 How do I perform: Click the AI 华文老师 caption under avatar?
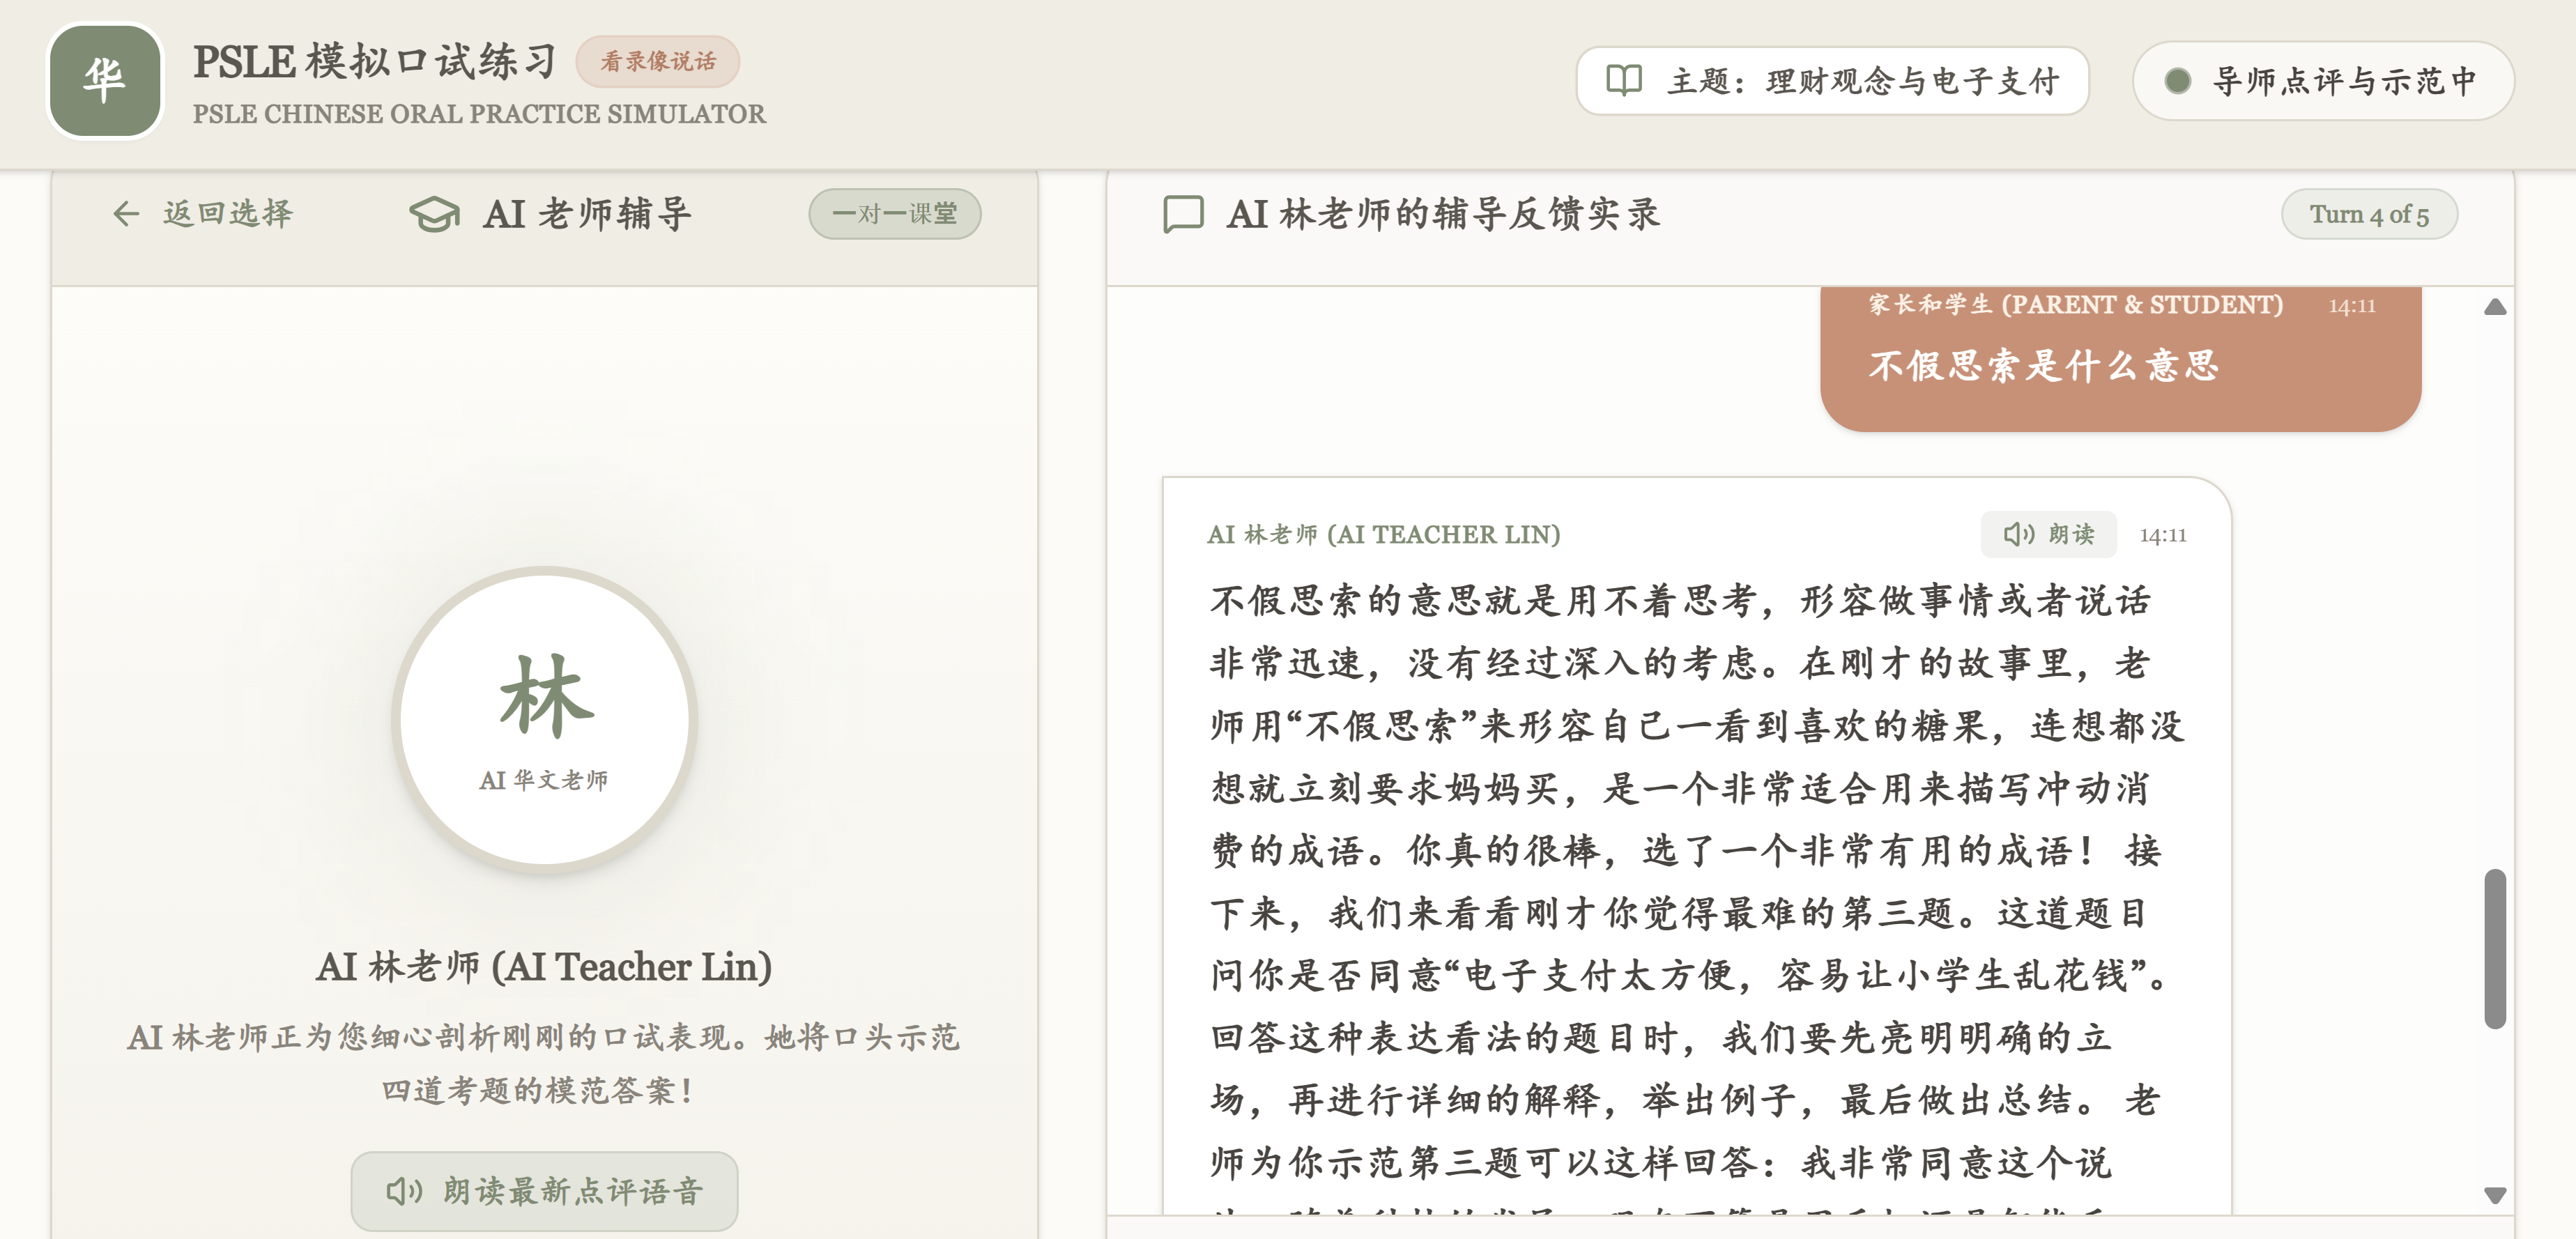(x=543, y=780)
